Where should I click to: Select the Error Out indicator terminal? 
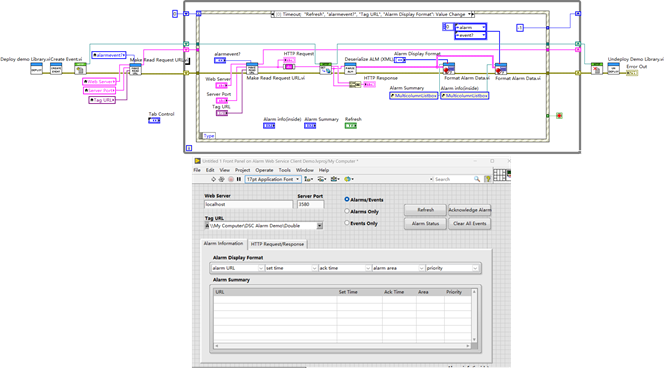(x=632, y=73)
